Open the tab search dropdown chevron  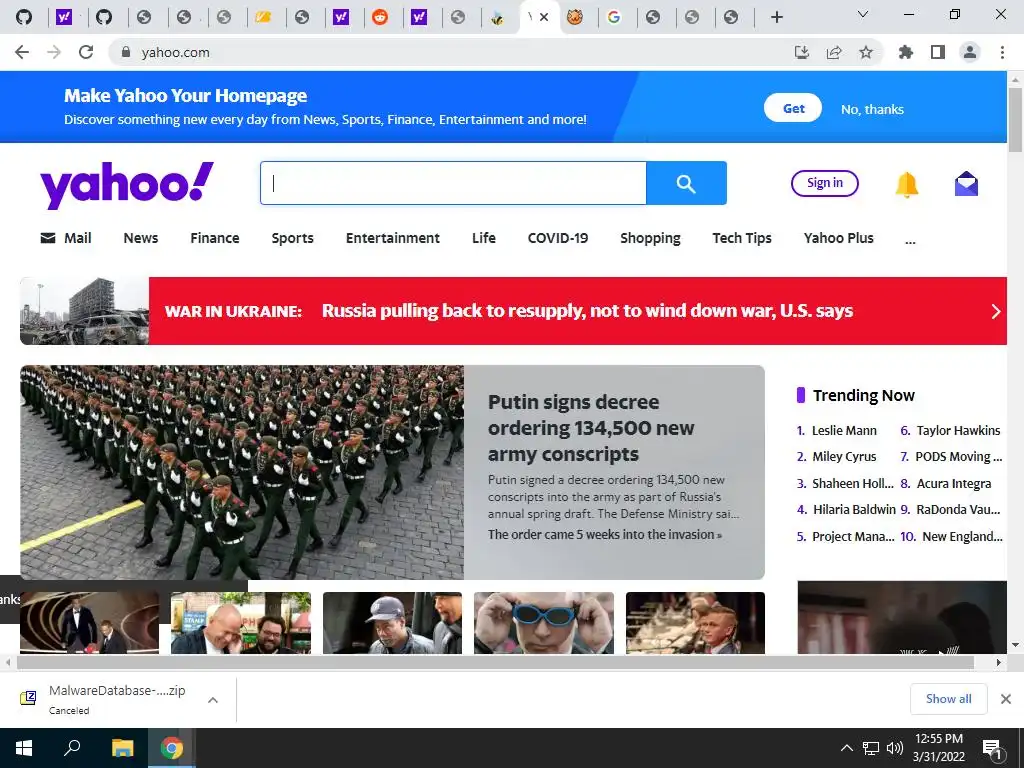tap(863, 14)
